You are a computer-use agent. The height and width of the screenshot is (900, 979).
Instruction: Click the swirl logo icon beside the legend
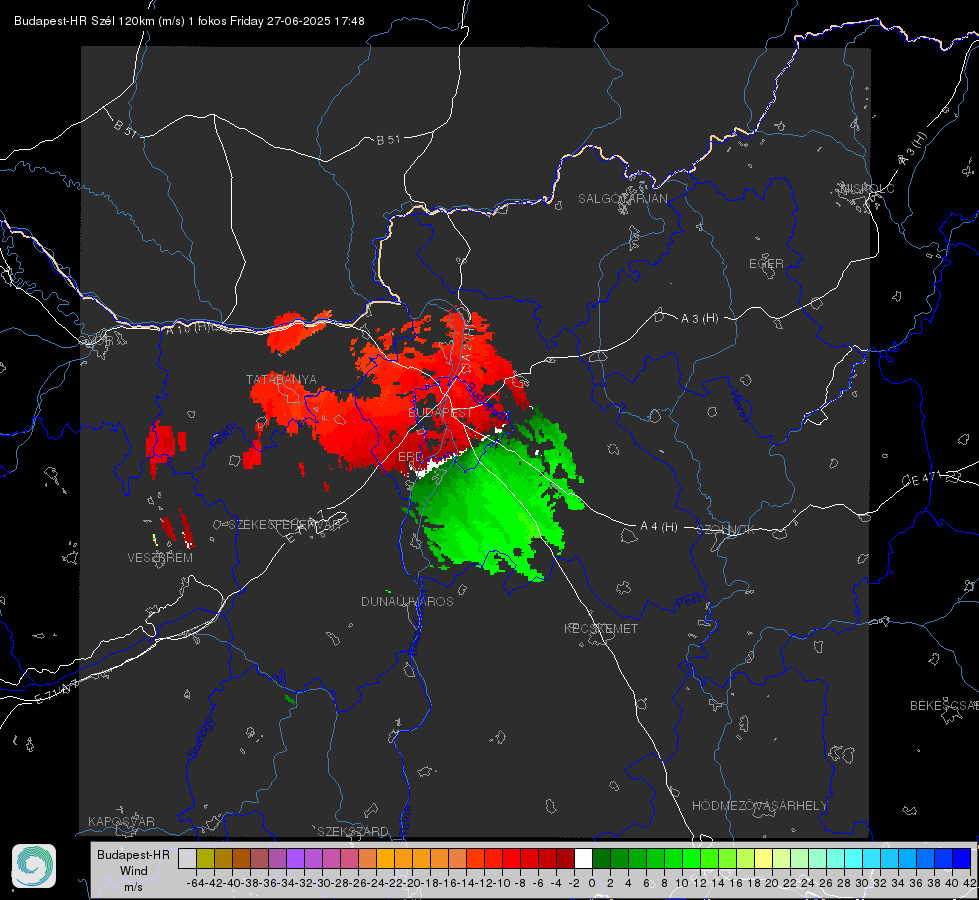pos(34,866)
